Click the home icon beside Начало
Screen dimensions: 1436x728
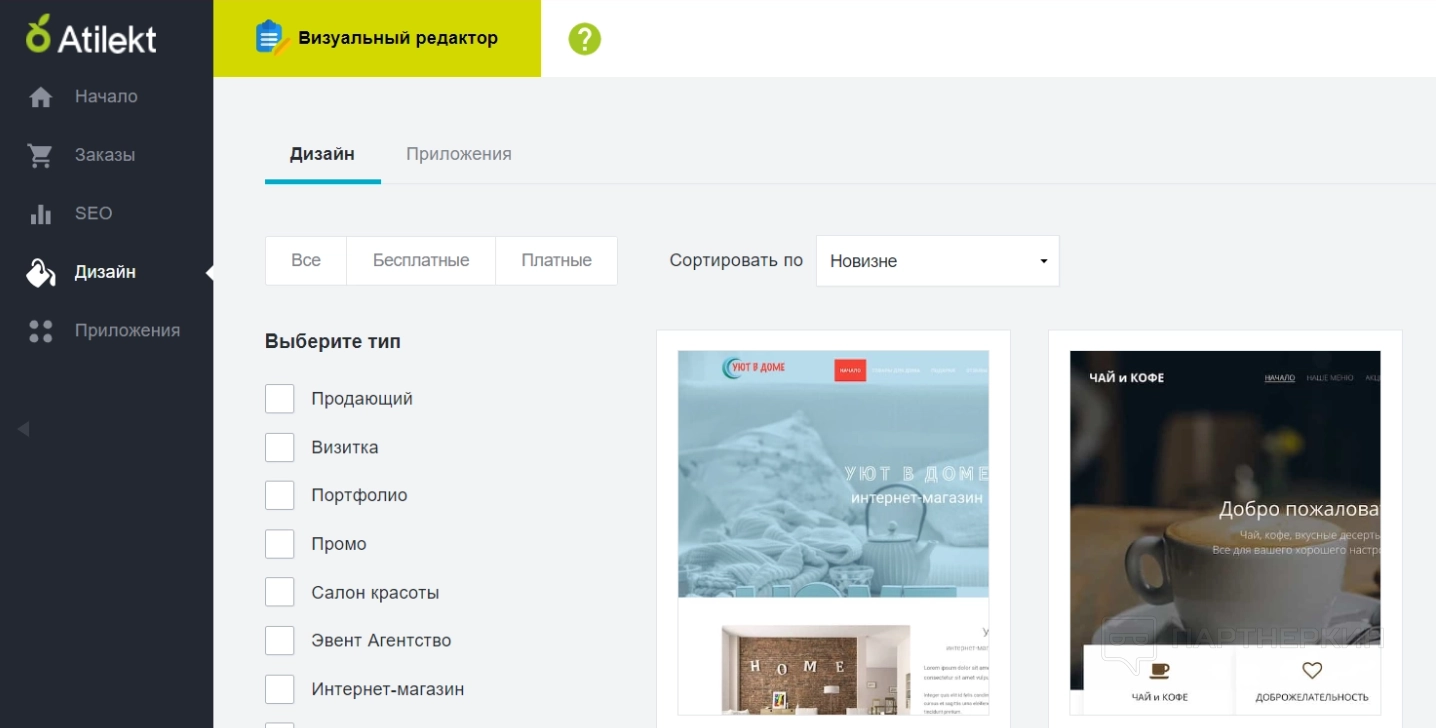40,97
